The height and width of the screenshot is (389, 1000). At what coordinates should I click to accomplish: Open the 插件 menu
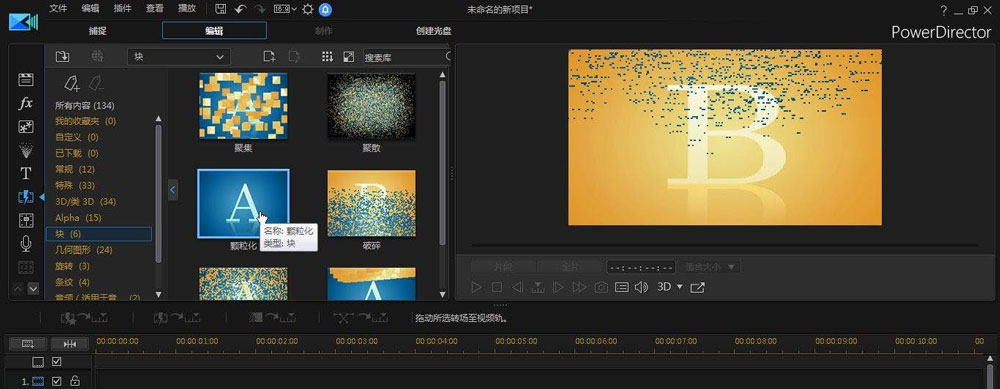pos(122,9)
